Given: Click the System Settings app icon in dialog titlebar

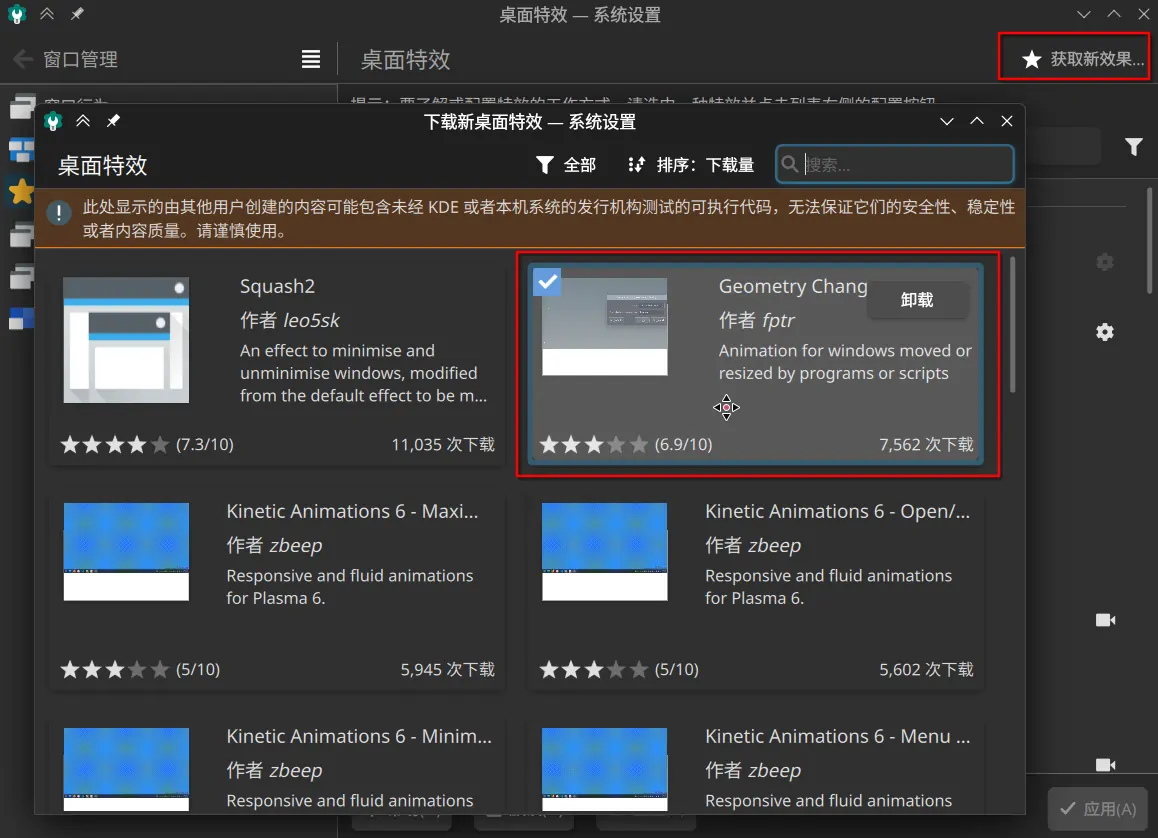Looking at the screenshot, I should pyautogui.click(x=54, y=121).
